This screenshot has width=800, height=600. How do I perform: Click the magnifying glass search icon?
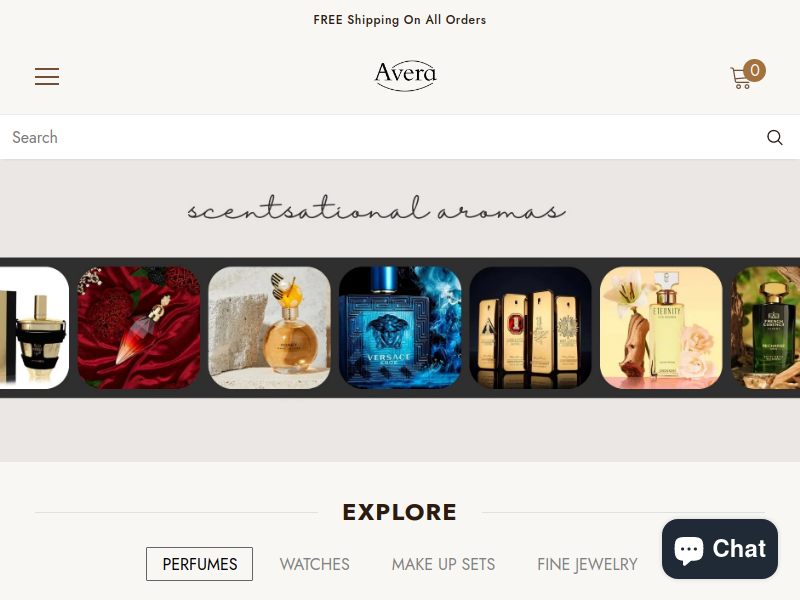[774, 137]
